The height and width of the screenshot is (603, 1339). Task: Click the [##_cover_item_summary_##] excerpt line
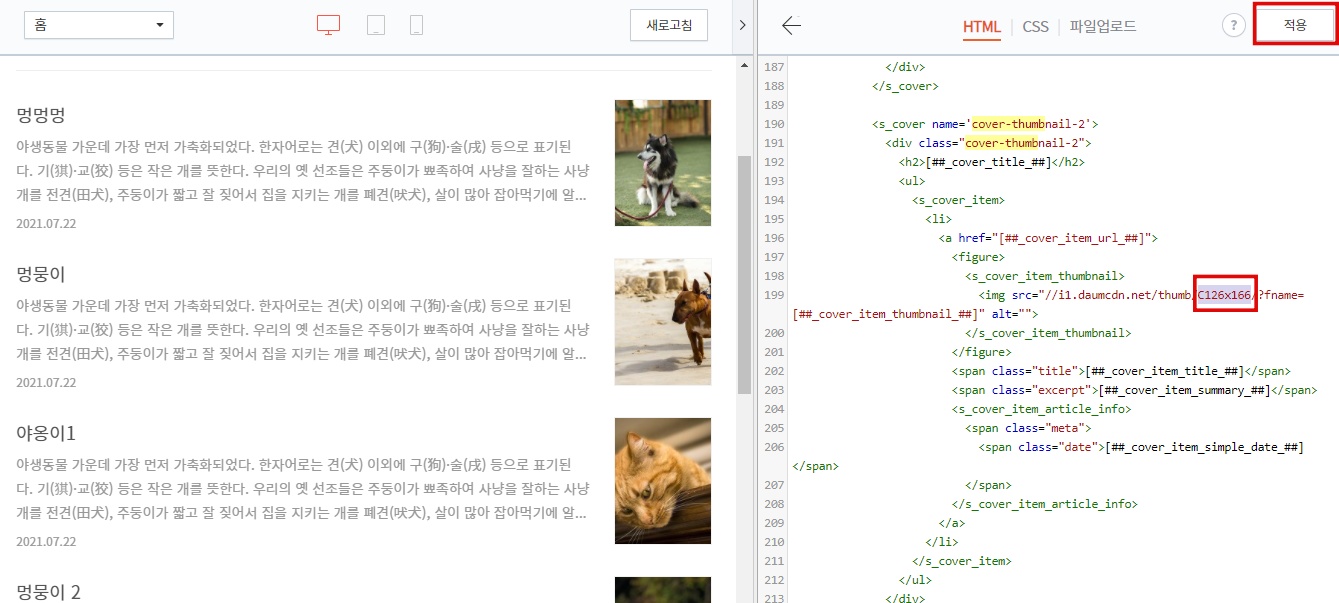[x=1135, y=390]
